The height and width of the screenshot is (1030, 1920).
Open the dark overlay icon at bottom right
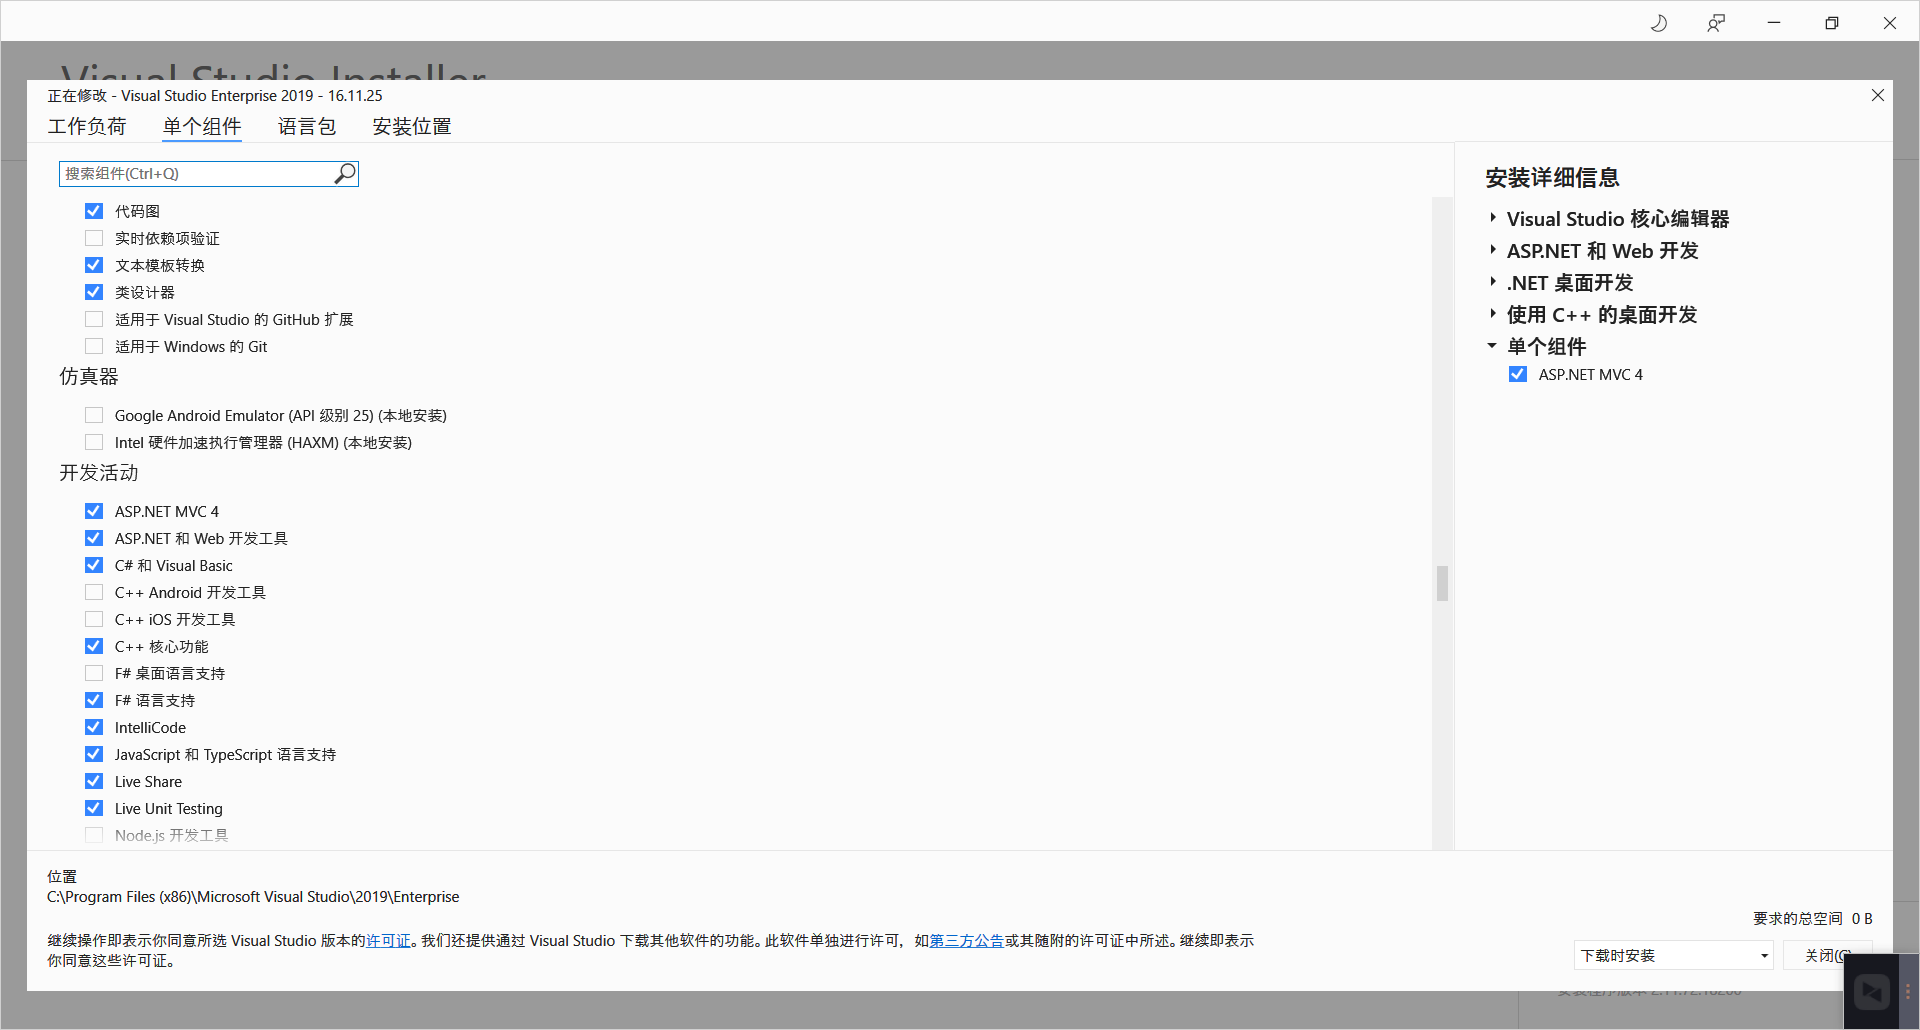pyautogui.click(x=1872, y=992)
